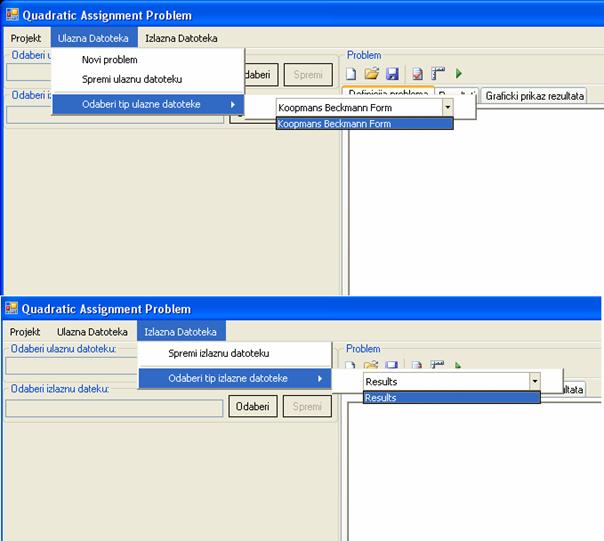
Task: Click the Odaberi ulaznu datoteku label in bottom window
Action: (x=63, y=348)
